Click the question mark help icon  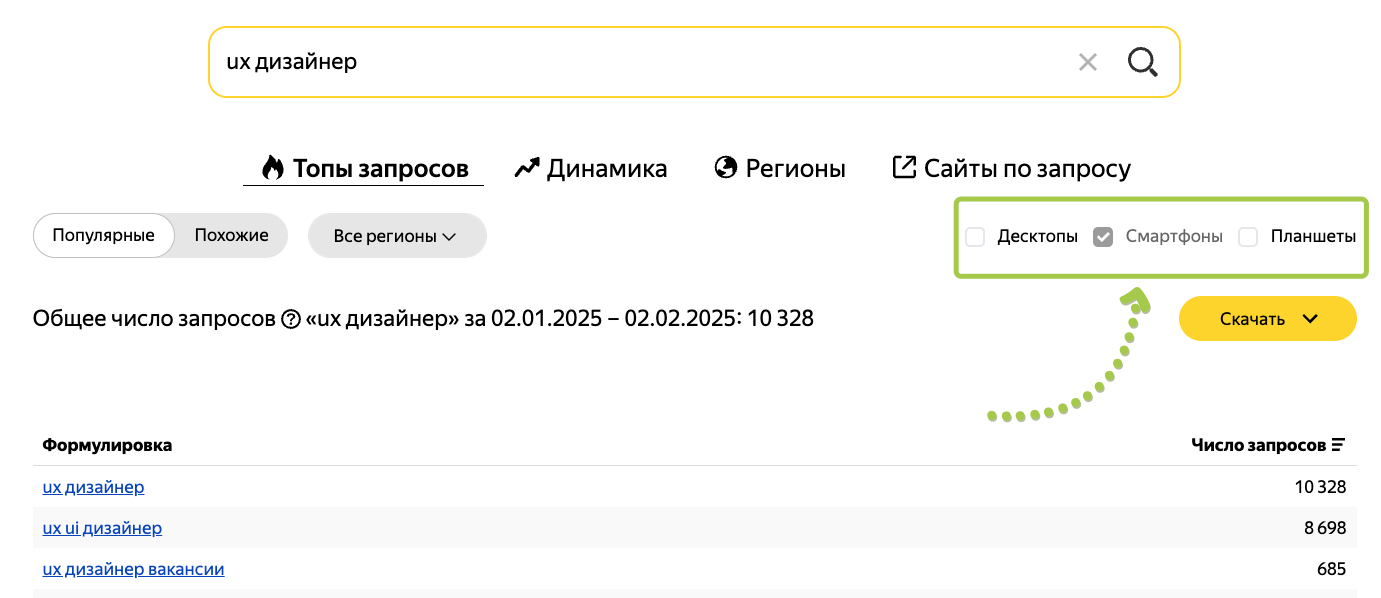(x=291, y=320)
